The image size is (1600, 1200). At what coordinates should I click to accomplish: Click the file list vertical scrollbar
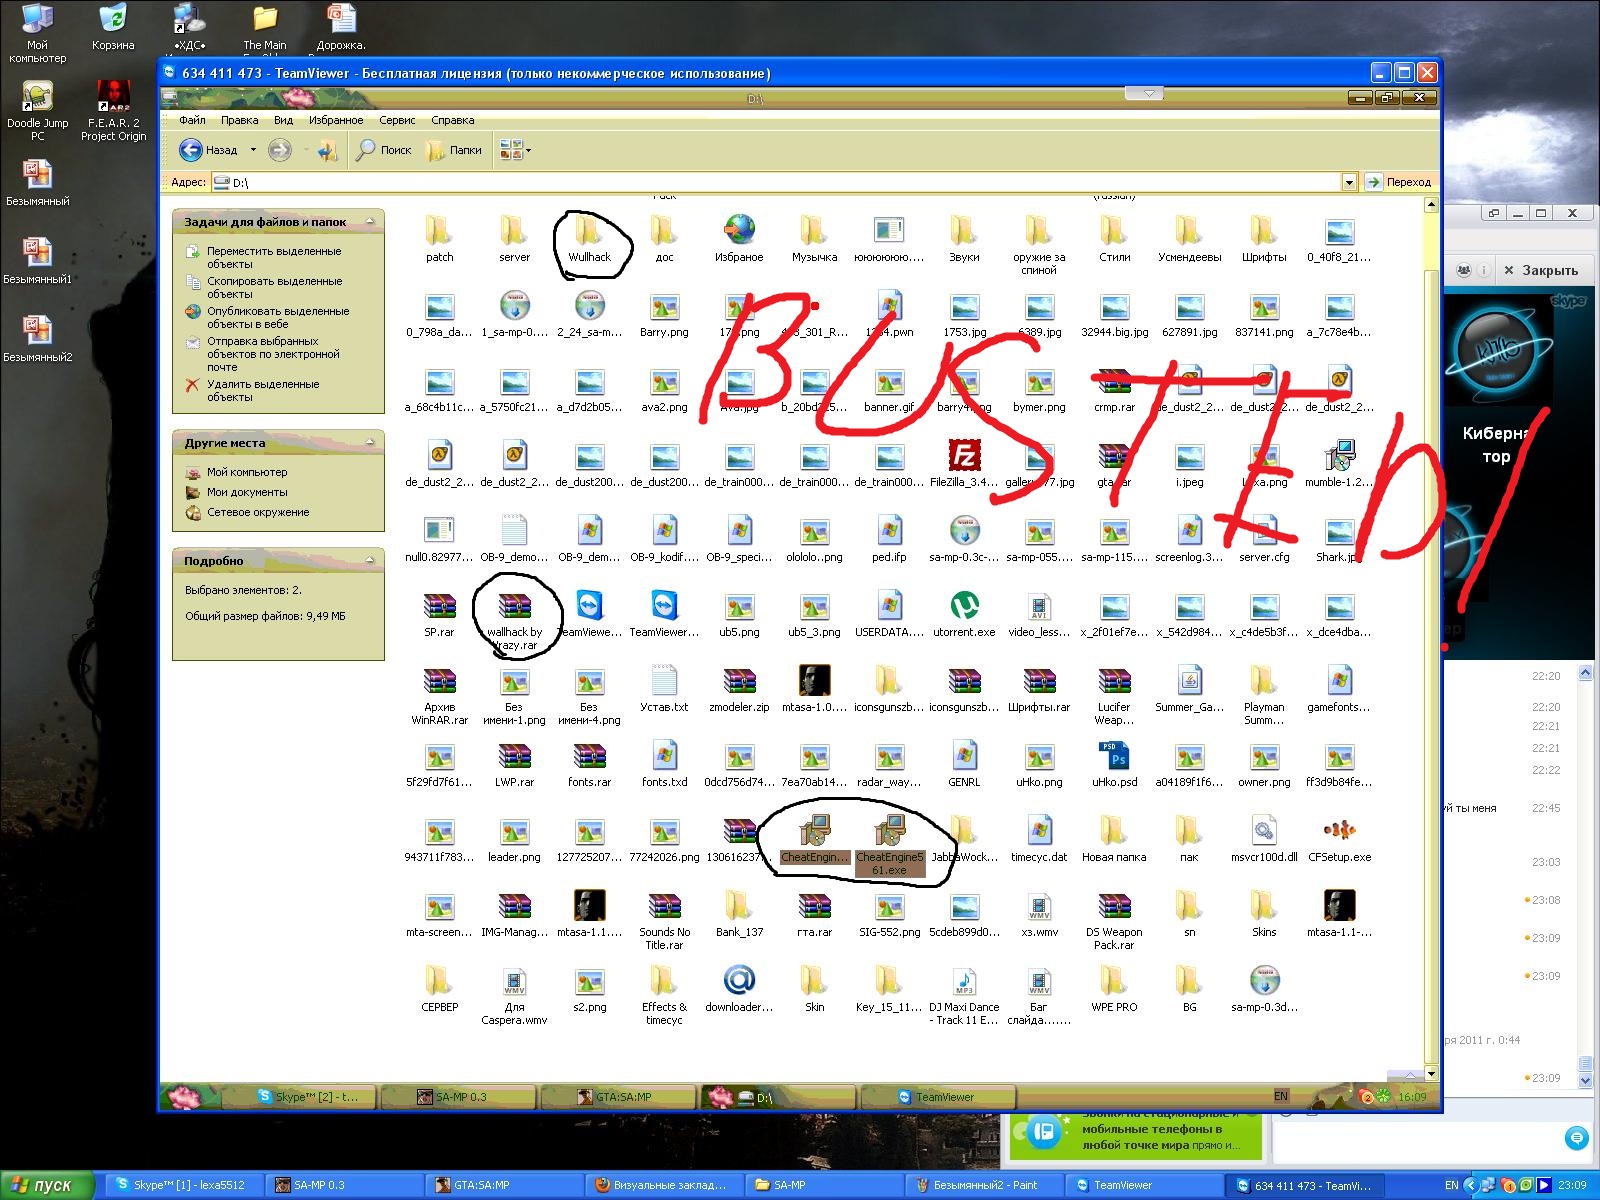pyautogui.click(x=1431, y=640)
